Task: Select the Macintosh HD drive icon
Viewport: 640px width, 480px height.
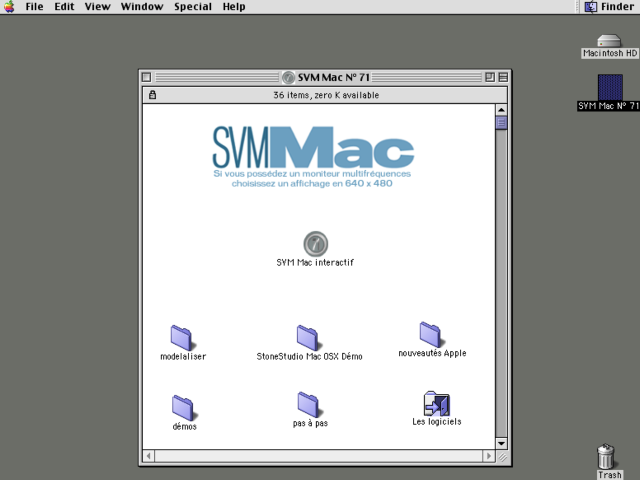Action: pyautogui.click(x=609, y=41)
